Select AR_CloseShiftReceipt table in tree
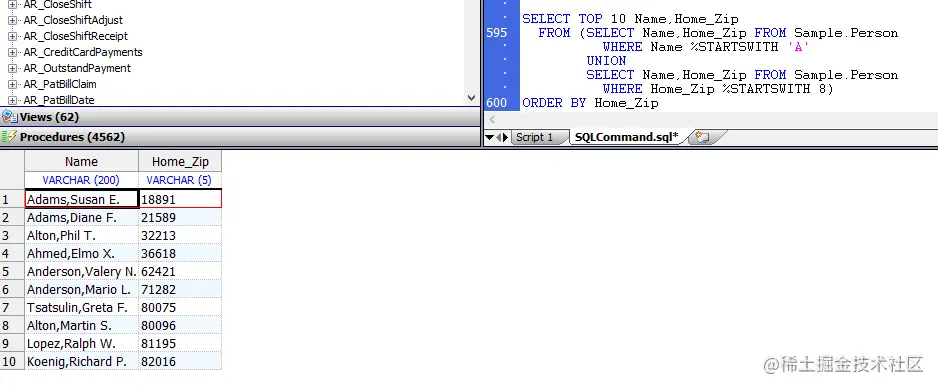Viewport: 938px width, 389px height. [x=75, y=37]
